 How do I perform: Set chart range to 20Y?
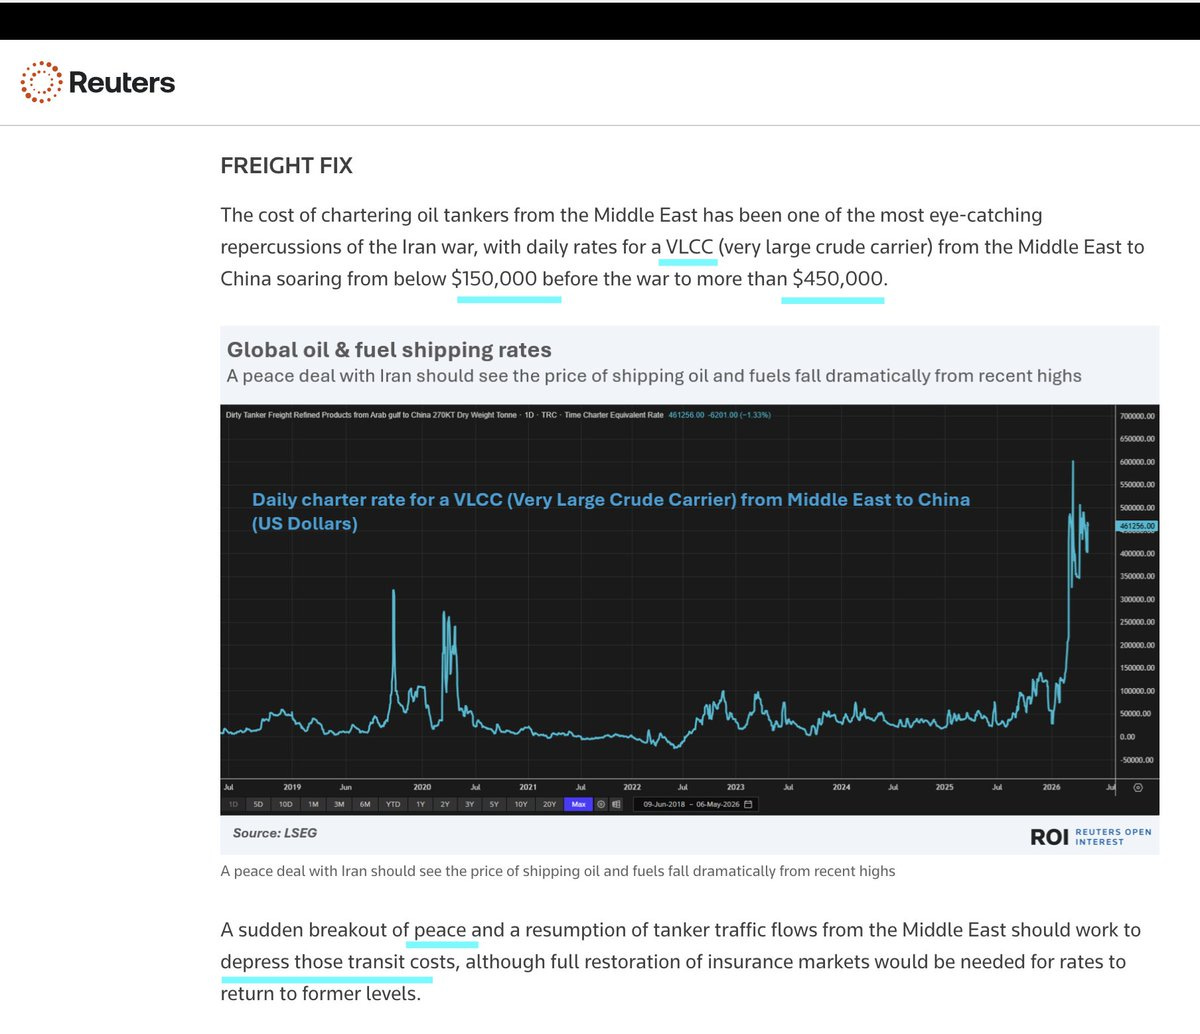549,804
